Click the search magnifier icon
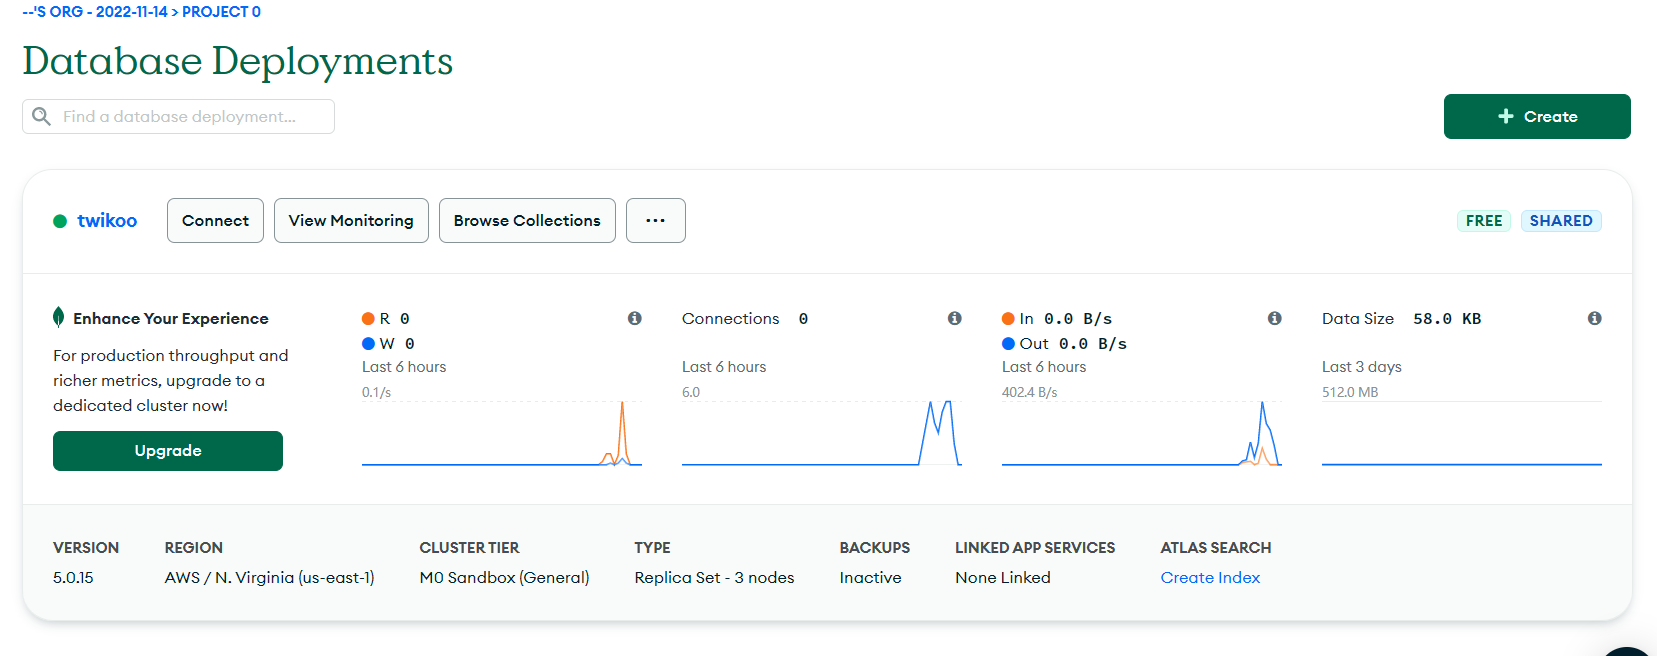The height and width of the screenshot is (656, 1657). tap(41, 116)
